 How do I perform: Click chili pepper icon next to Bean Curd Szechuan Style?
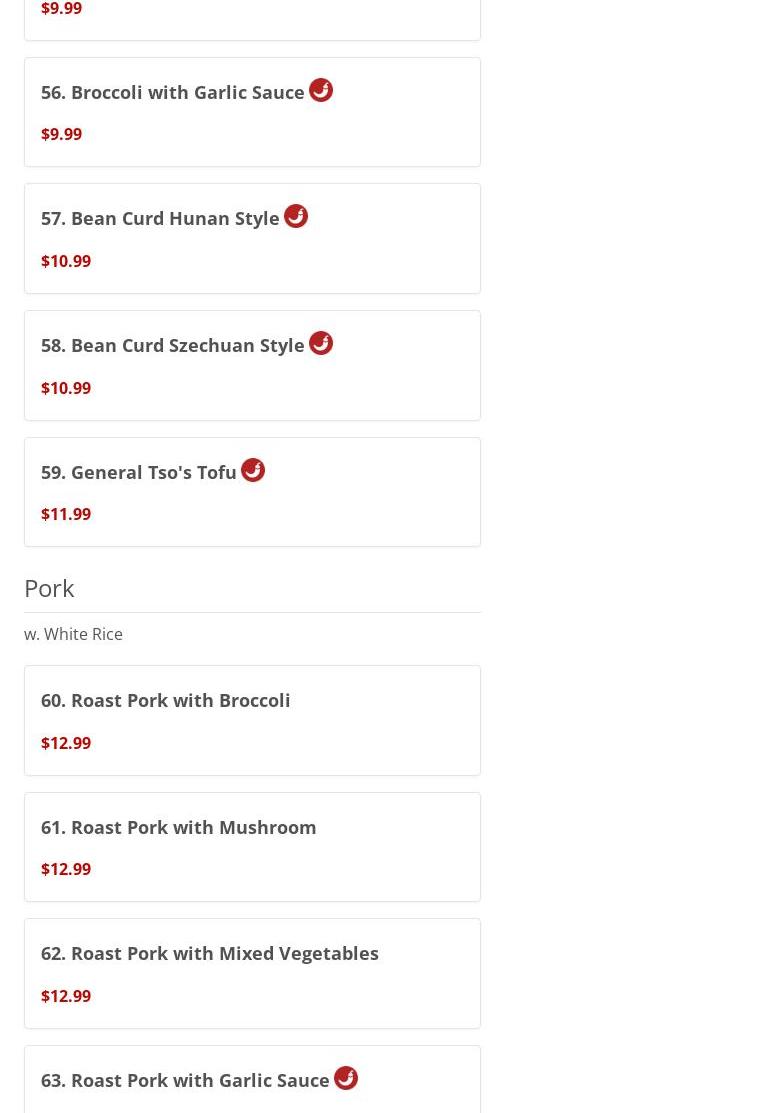click(321, 344)
